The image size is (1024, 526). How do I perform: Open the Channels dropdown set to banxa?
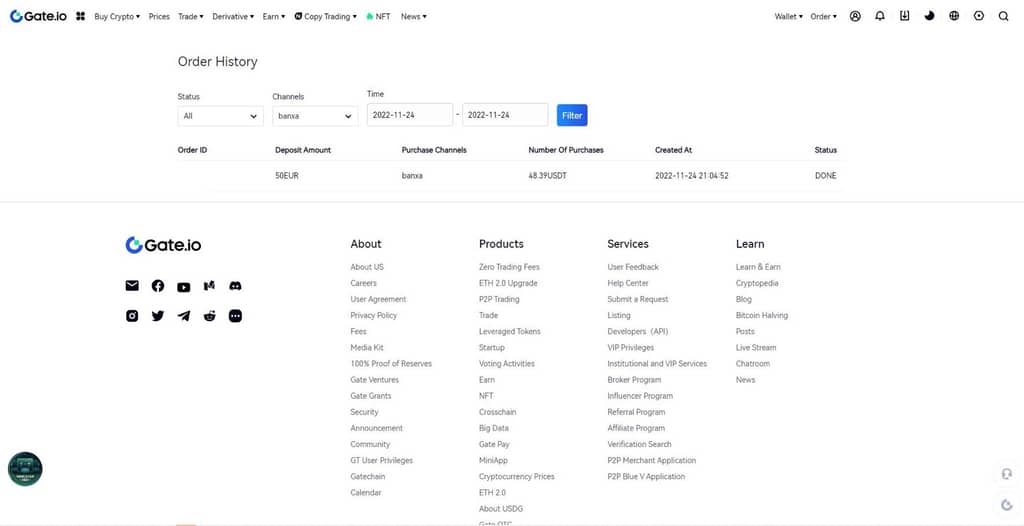315,116
